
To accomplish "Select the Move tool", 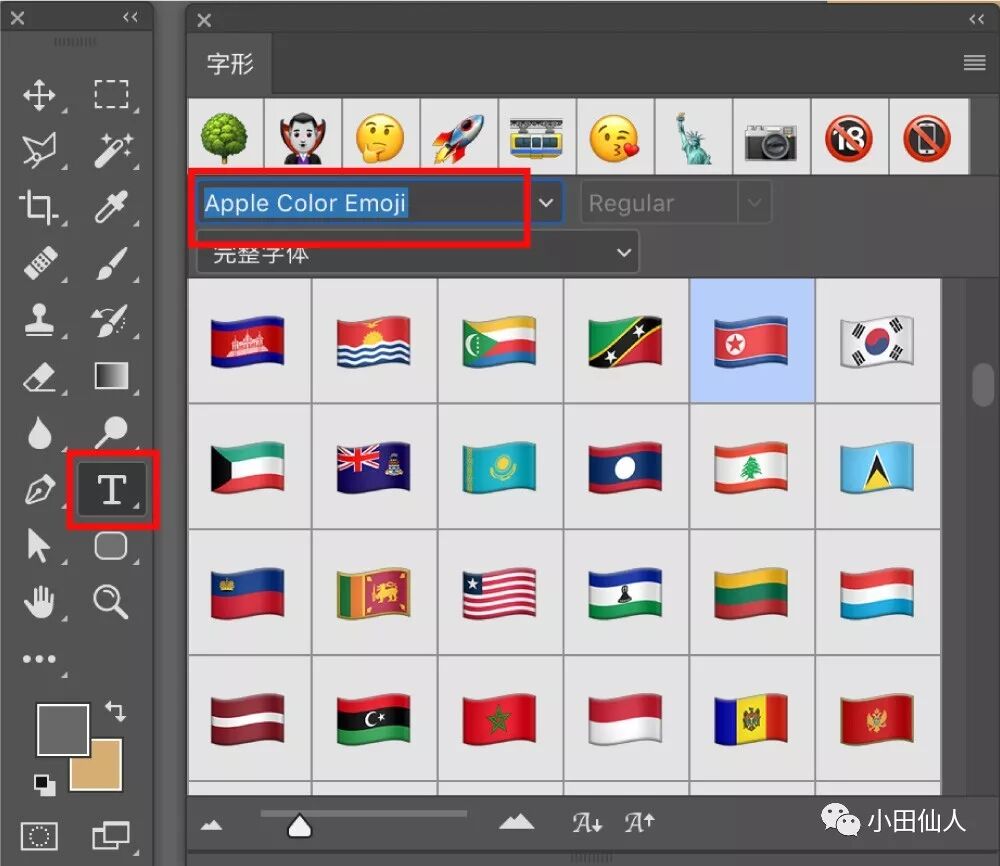I will coord(40,96).
